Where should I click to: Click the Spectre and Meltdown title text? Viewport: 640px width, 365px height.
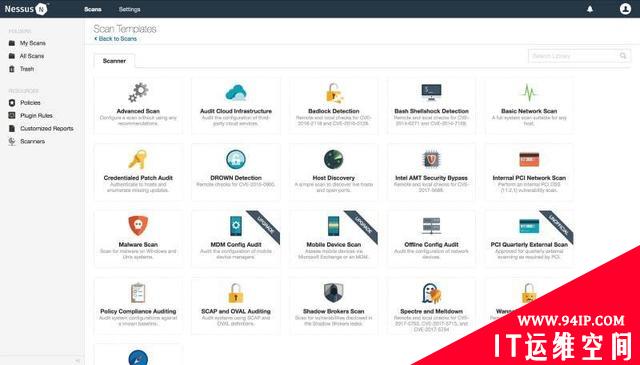(x=431, y=312)
